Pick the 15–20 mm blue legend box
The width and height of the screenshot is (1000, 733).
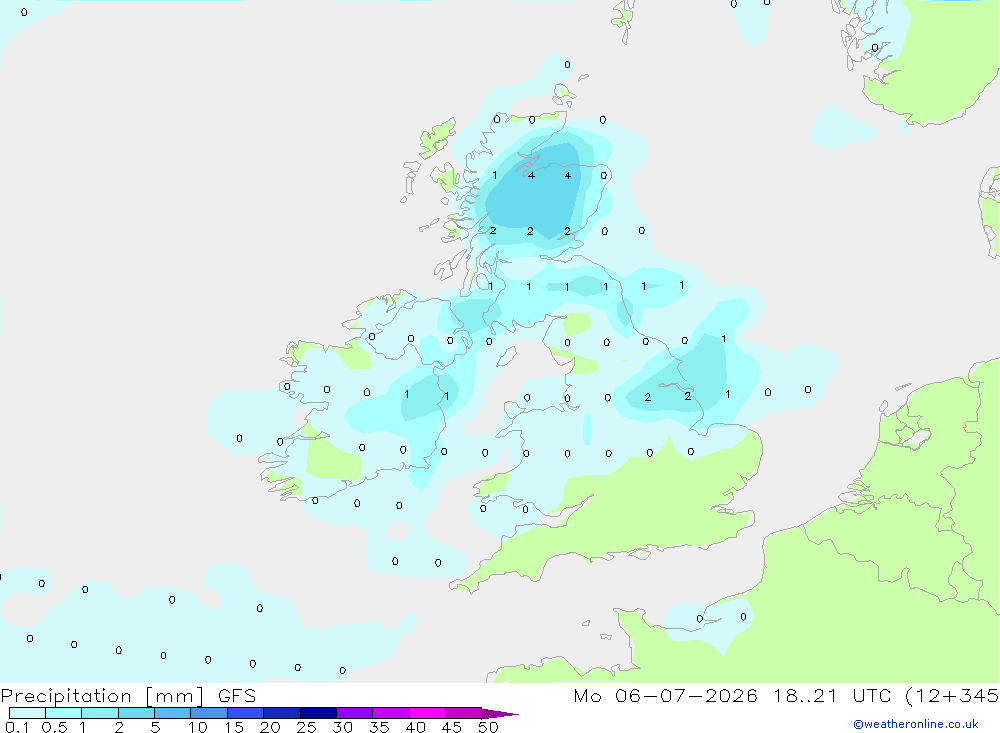(246, 713)
